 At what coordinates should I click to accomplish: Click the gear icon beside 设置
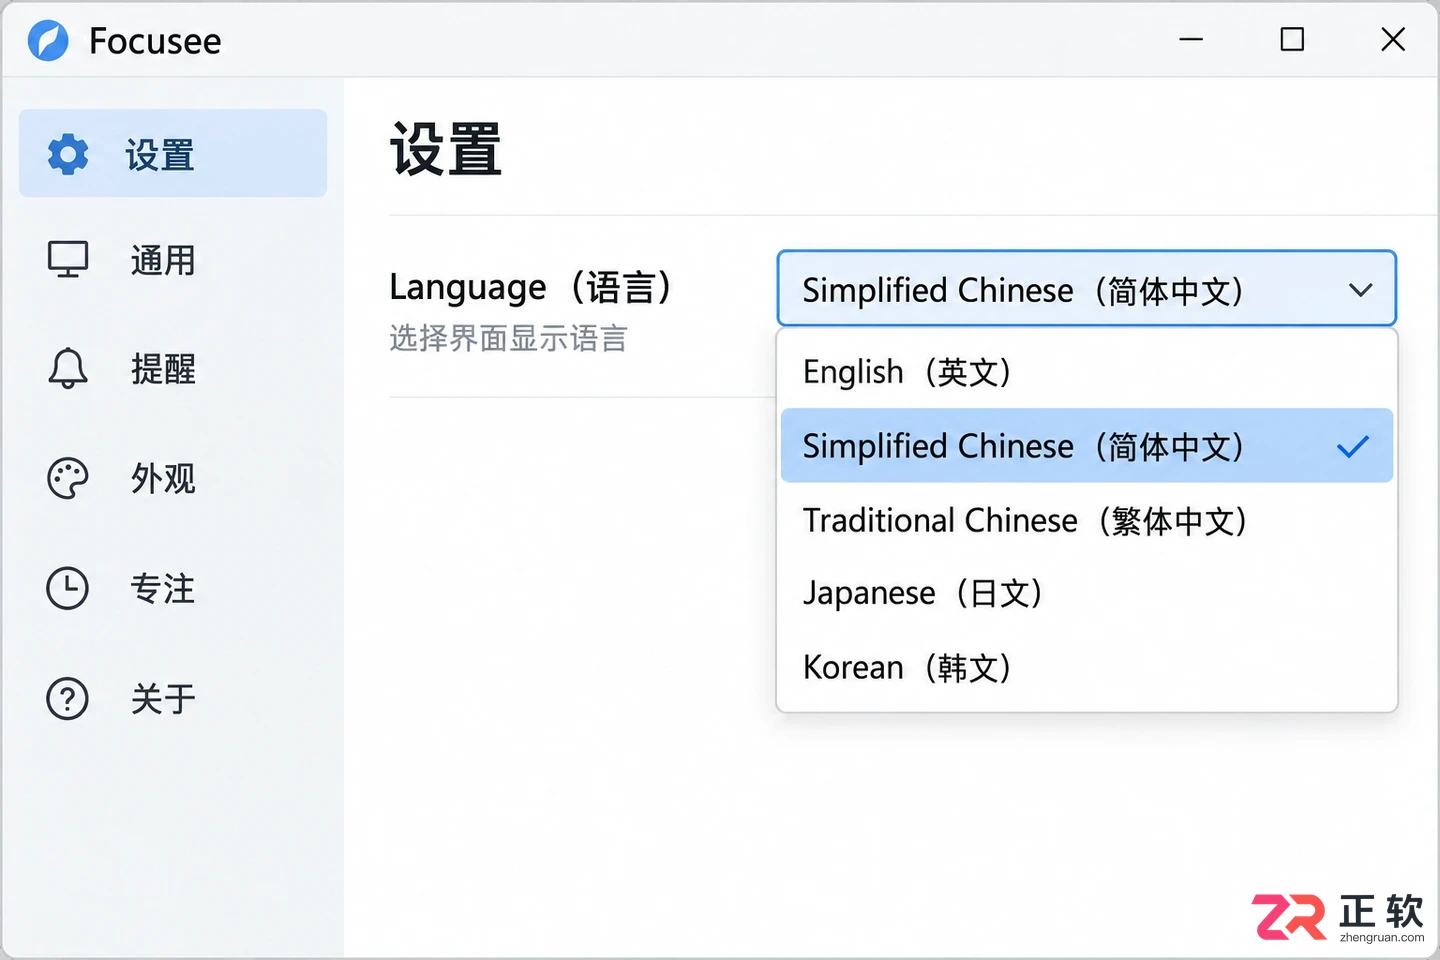68,155
